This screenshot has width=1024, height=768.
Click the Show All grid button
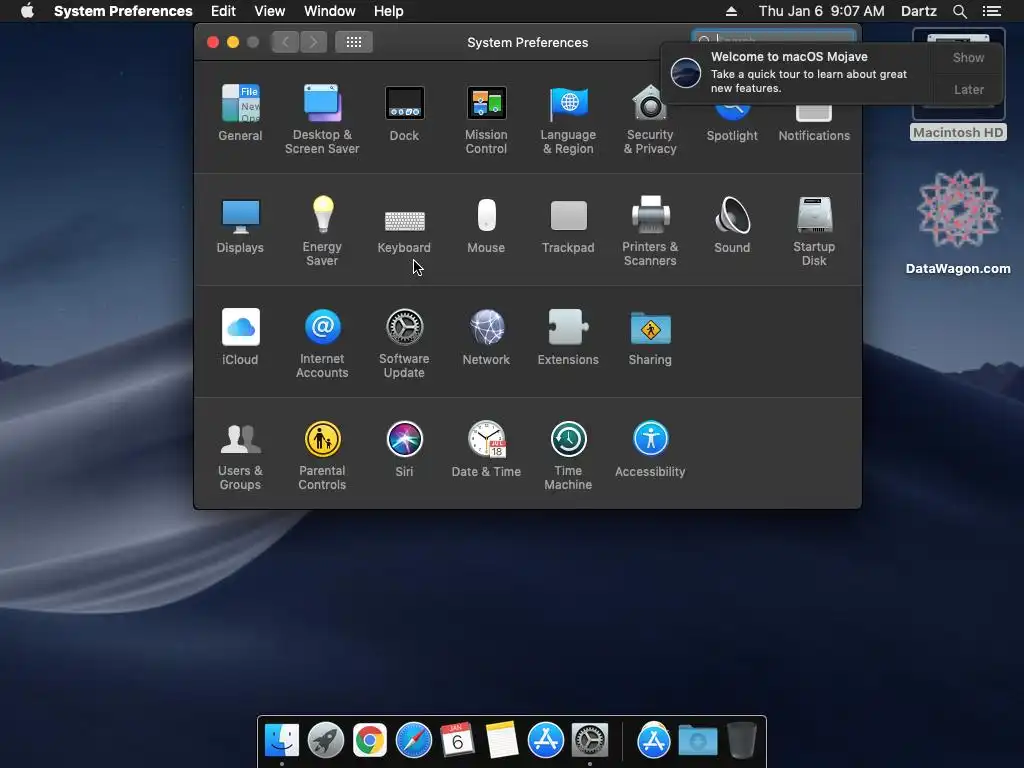coord(354,42)
